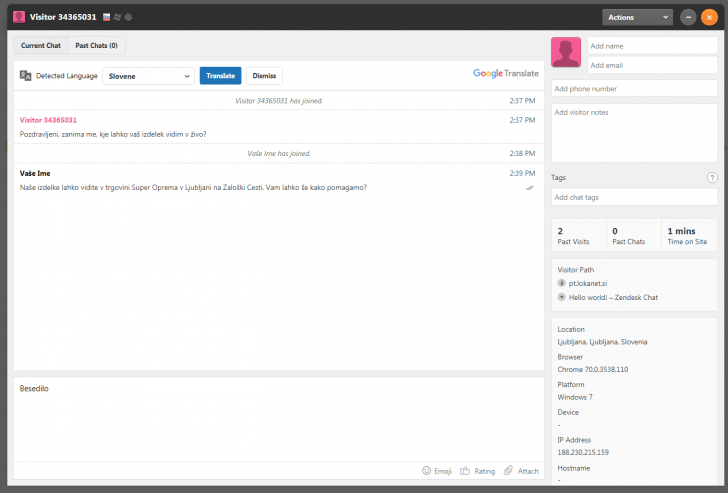Image resolution: width=728 pixels, height=493 pixels.
Task: Click the Visitor 34365031 title bar name
Action: [x=63, y=17]
